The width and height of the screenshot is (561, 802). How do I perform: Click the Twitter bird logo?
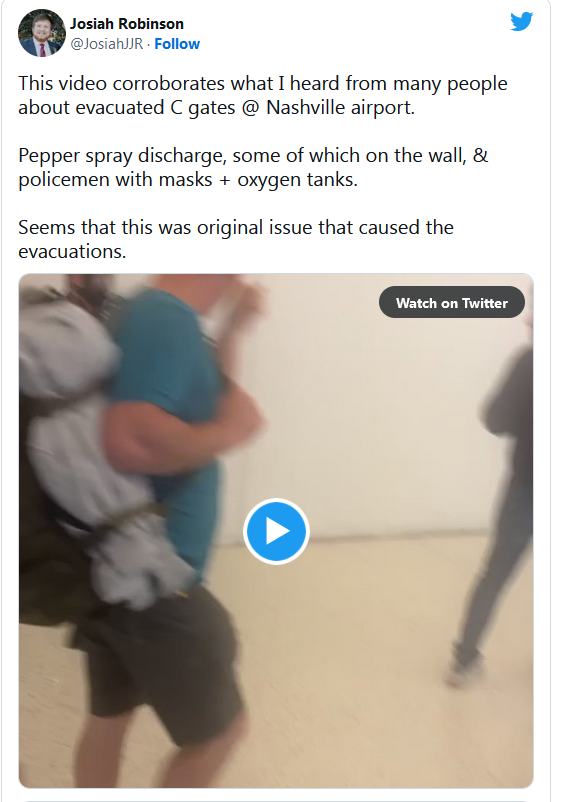(x=522, y=21)
